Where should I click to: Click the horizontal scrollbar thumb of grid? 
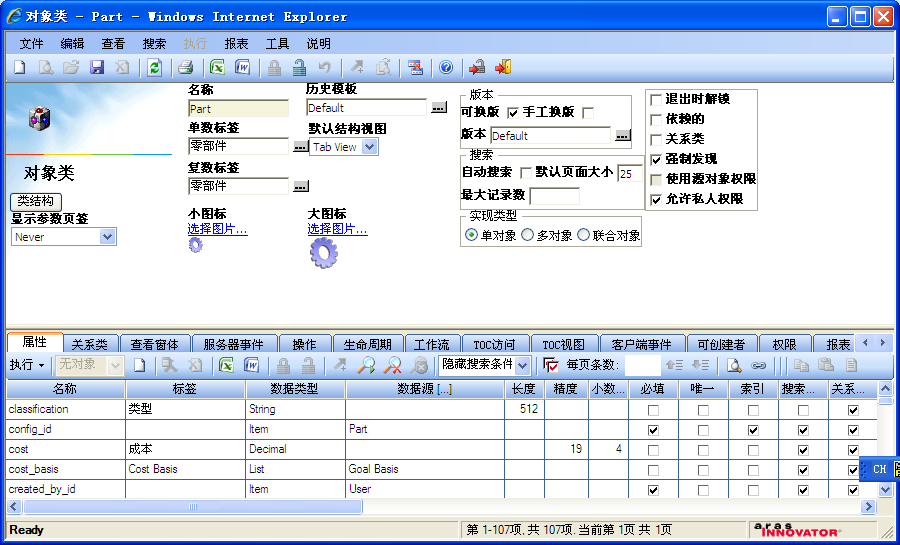[192, 507]
